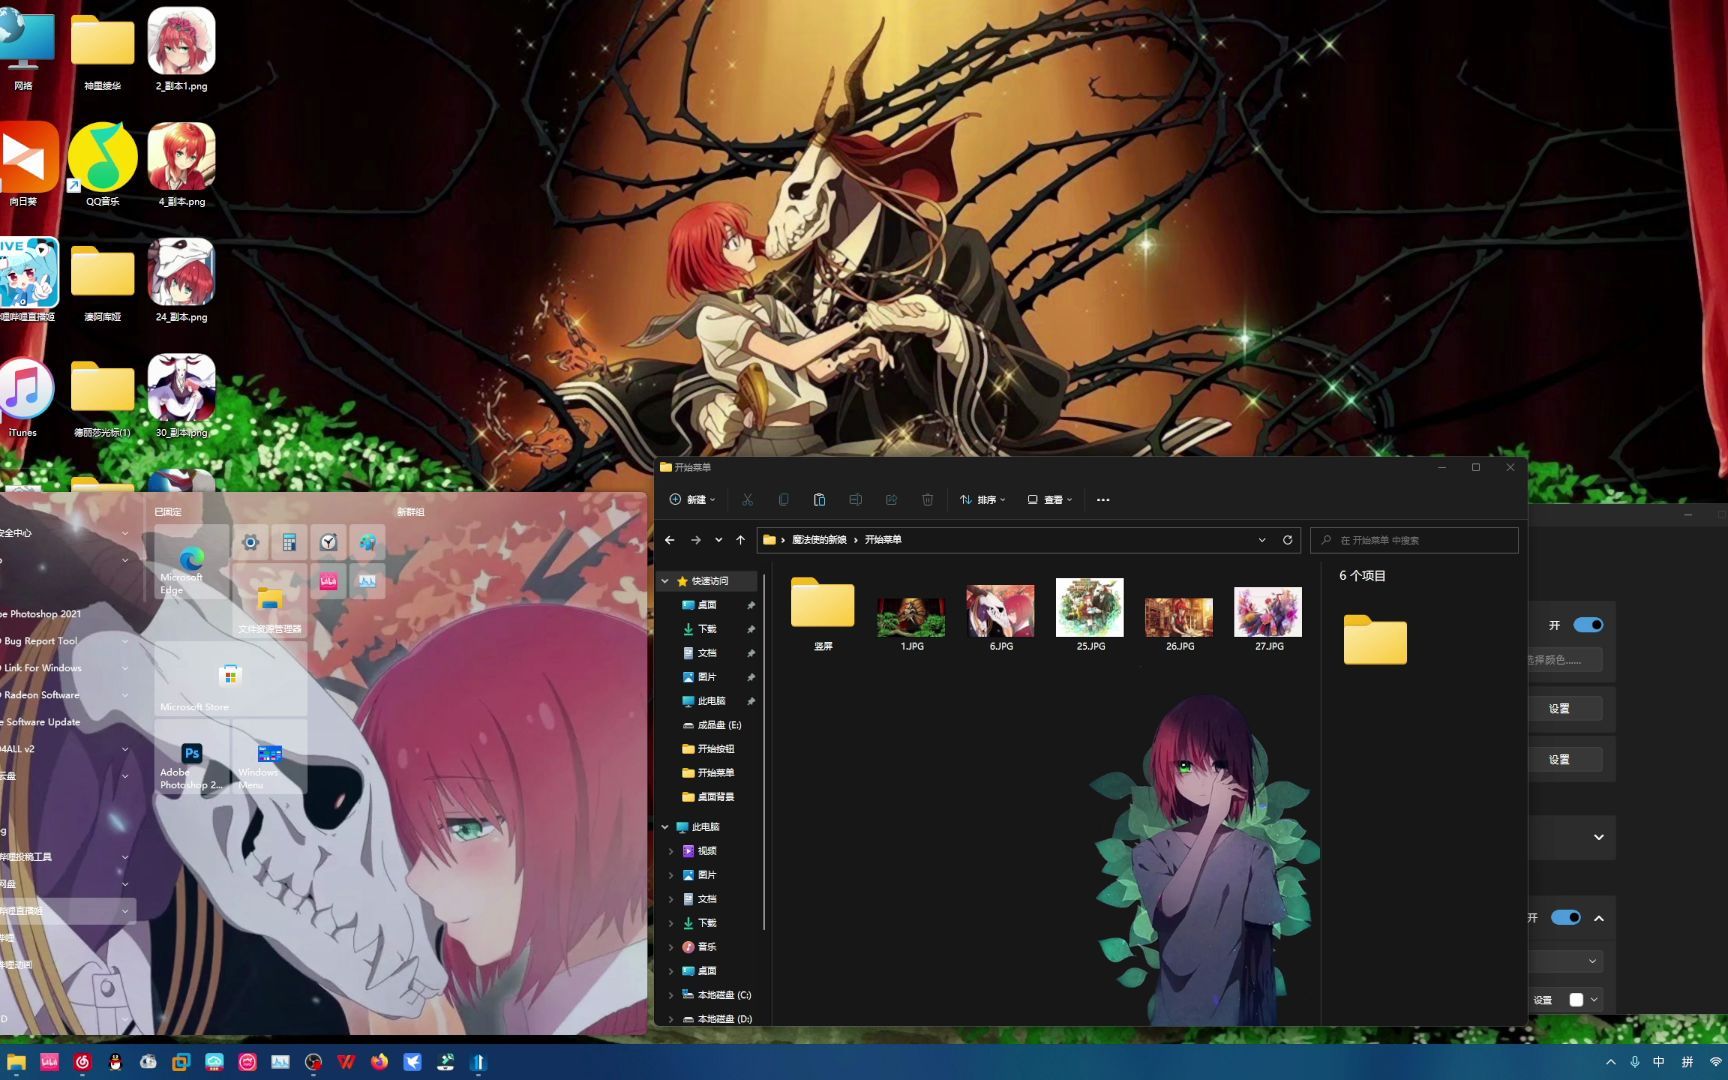Image resolution: width=1728 pixels, height=1080 pixels.
Task: Open the 新建 (New) dropdown
Action: [x=693, y=500]
